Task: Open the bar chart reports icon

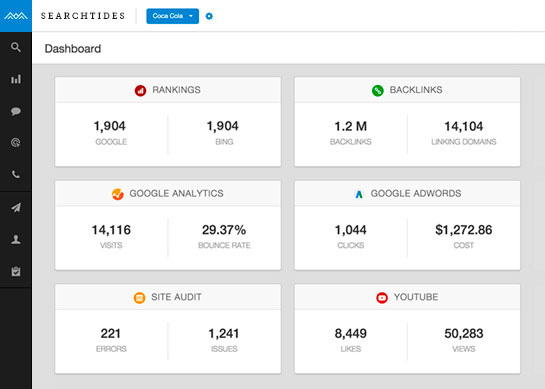Action: 16,79
